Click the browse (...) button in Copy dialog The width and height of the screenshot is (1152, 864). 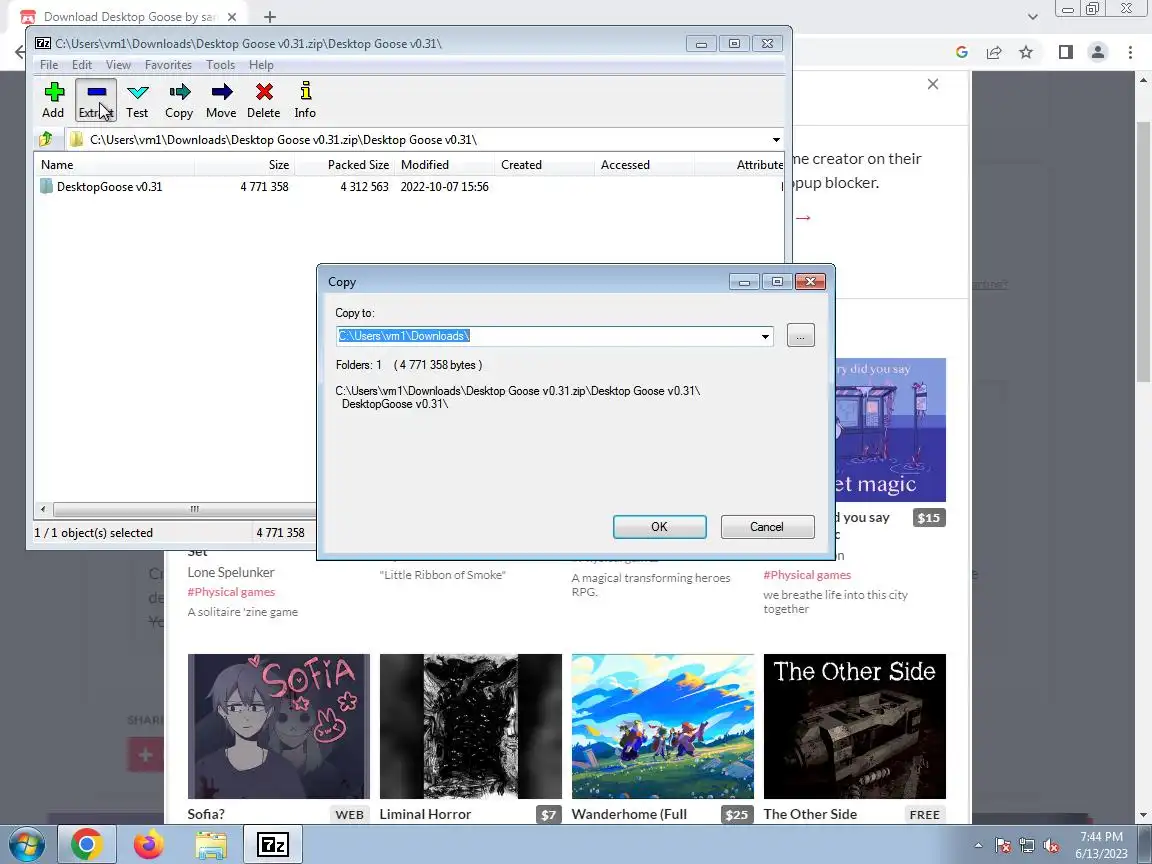pyautogui.click(x=800, y=336)
